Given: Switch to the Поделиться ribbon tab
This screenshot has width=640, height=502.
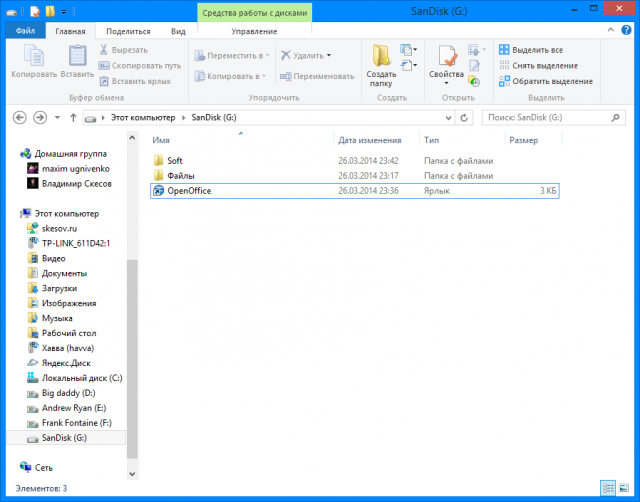Looking at the screenshot, I should (128, 31).
